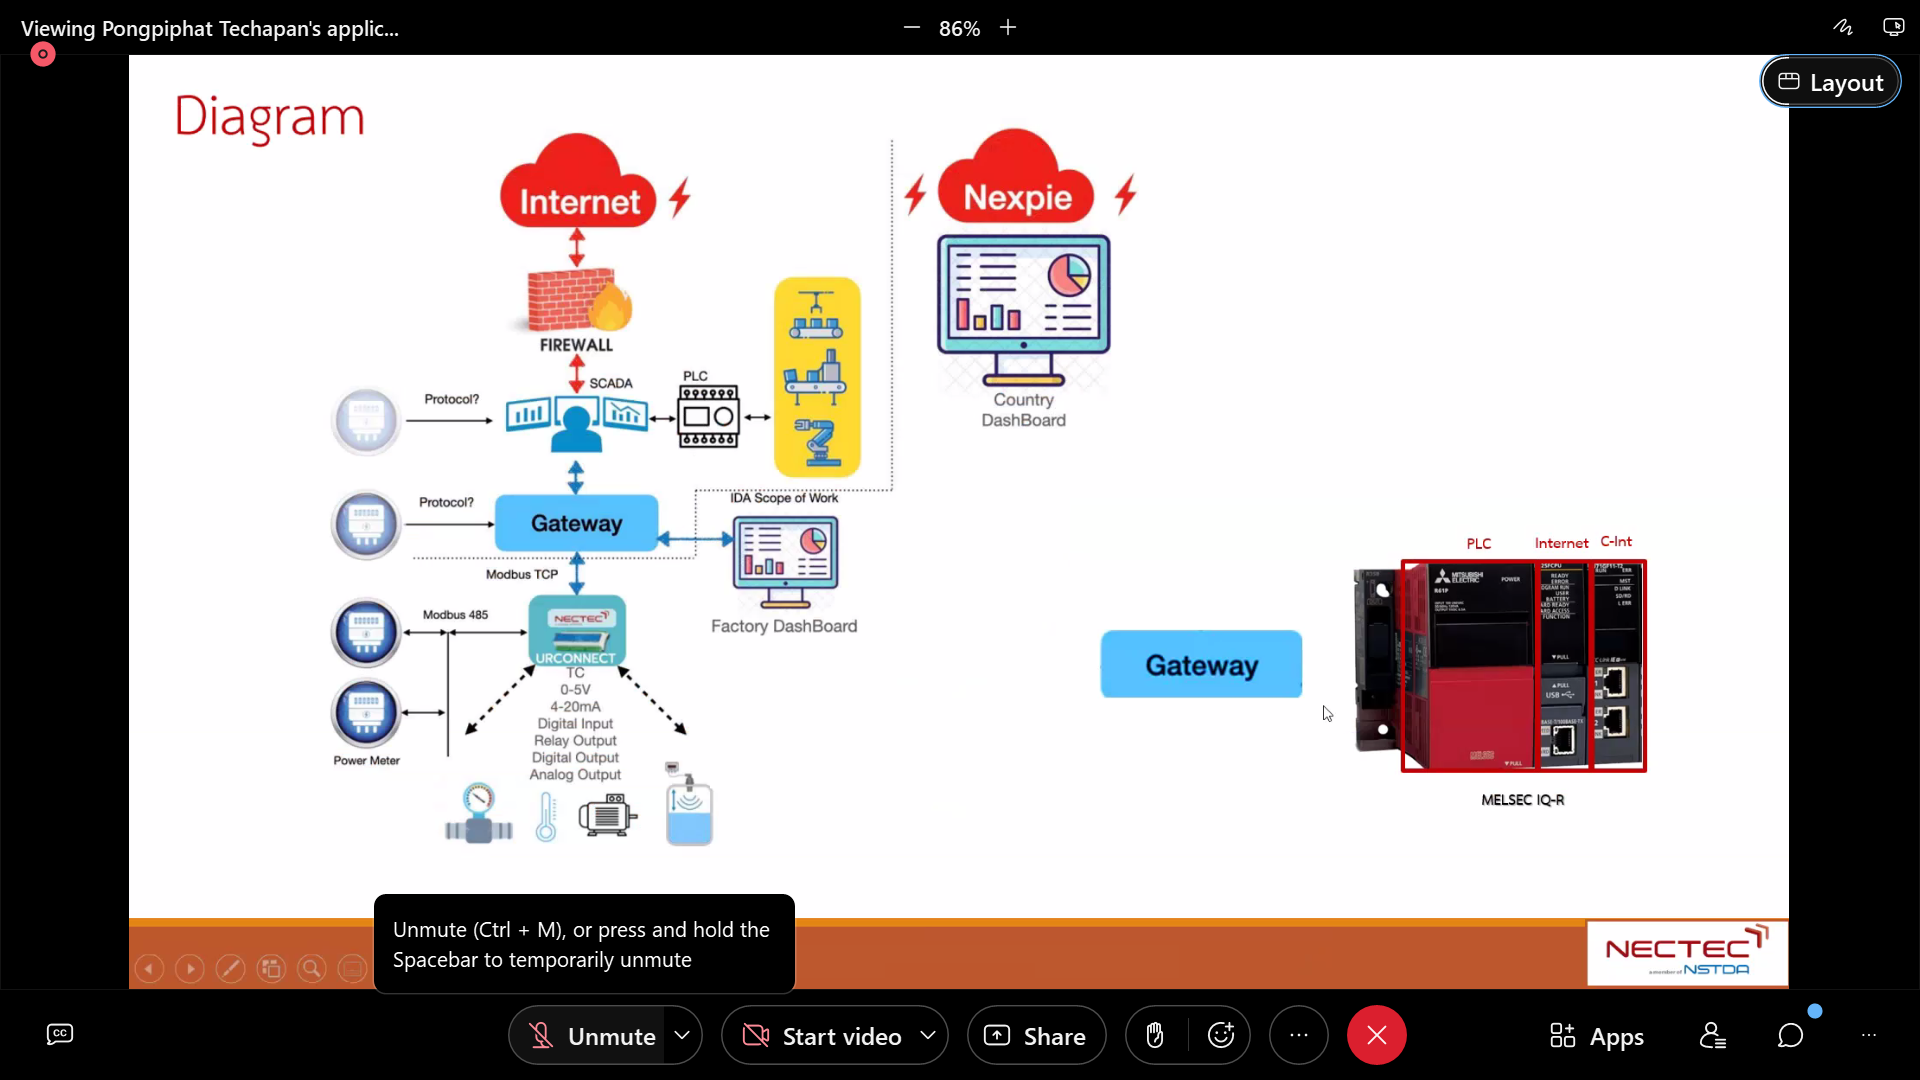1920x1080 pixels.
Task: Click the thermometer sensor icon
Action: (546, 817)
